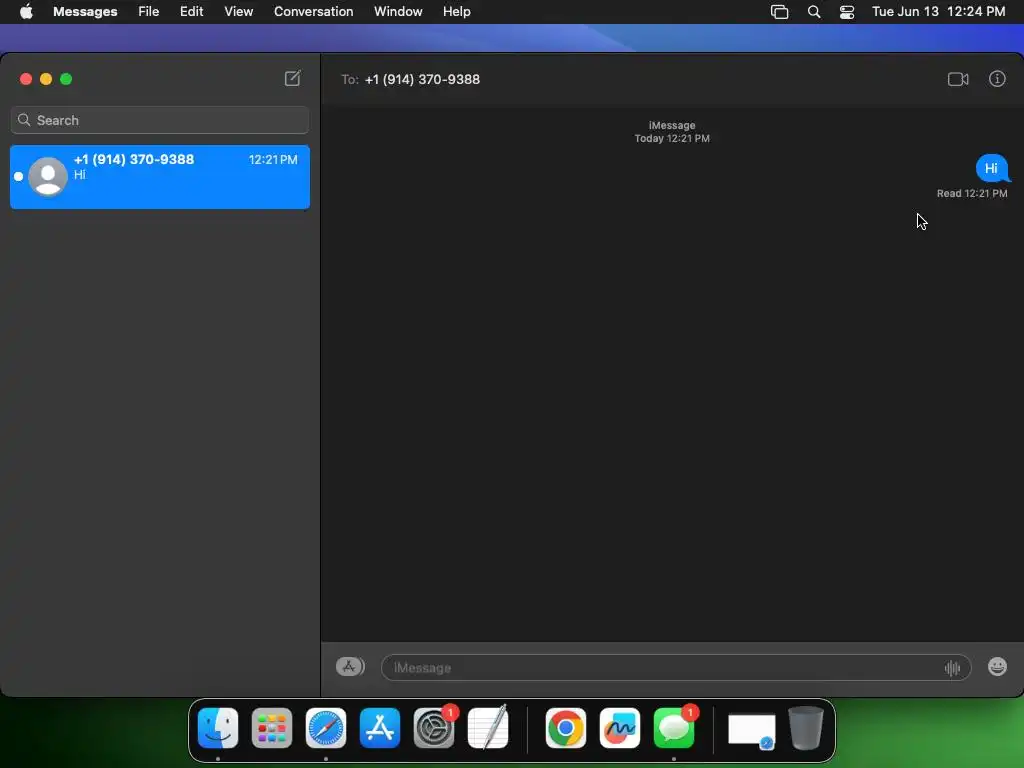Open the Apps button beside message field
Viewport: 1024px width, 768px height.
(x=350, y=667)
